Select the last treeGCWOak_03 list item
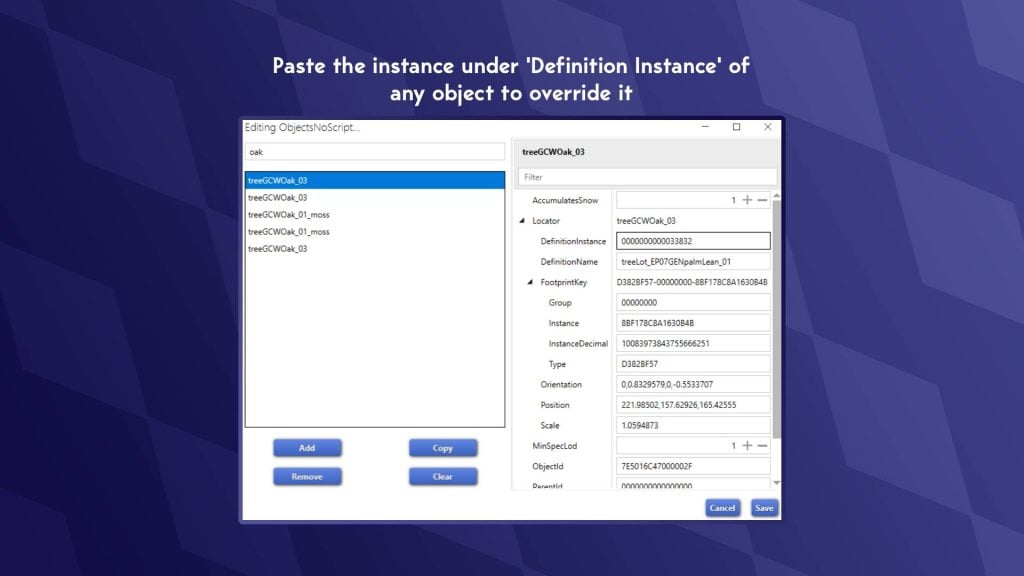Image resolution: width=1024 pixels, height=576 pixels. (x=278, y=249)
